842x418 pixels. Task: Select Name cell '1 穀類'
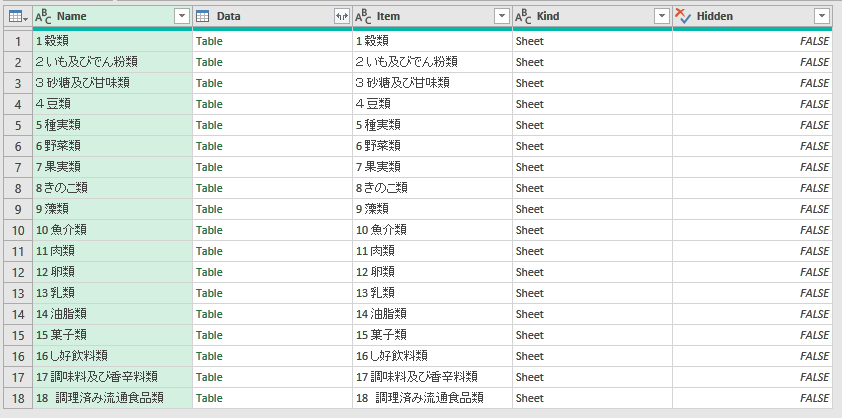coord(113,41)
